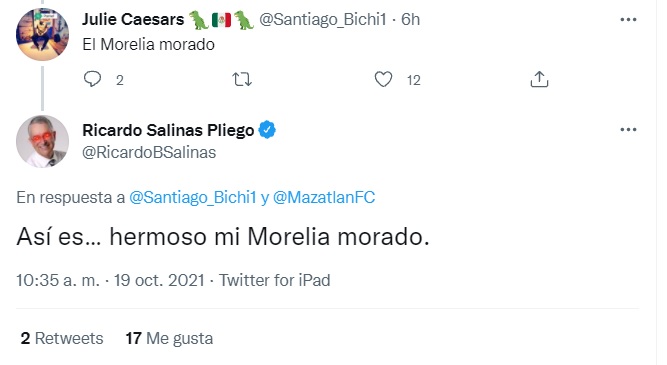View the 2 Retweets list
The width and height of the screenshot is (667, 365).
click(x=62, y=339)
